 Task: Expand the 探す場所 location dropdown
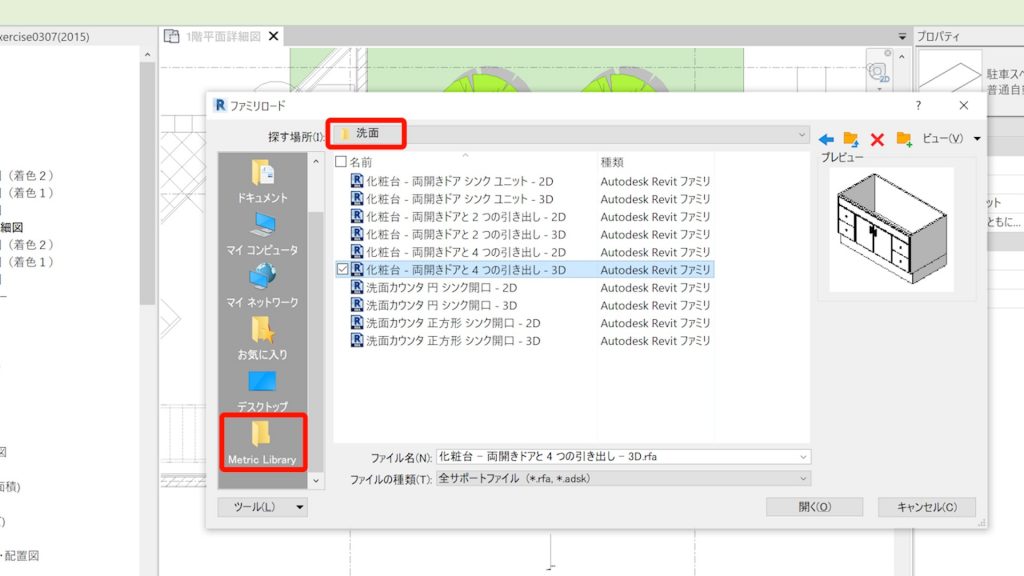tap(804, 134)
